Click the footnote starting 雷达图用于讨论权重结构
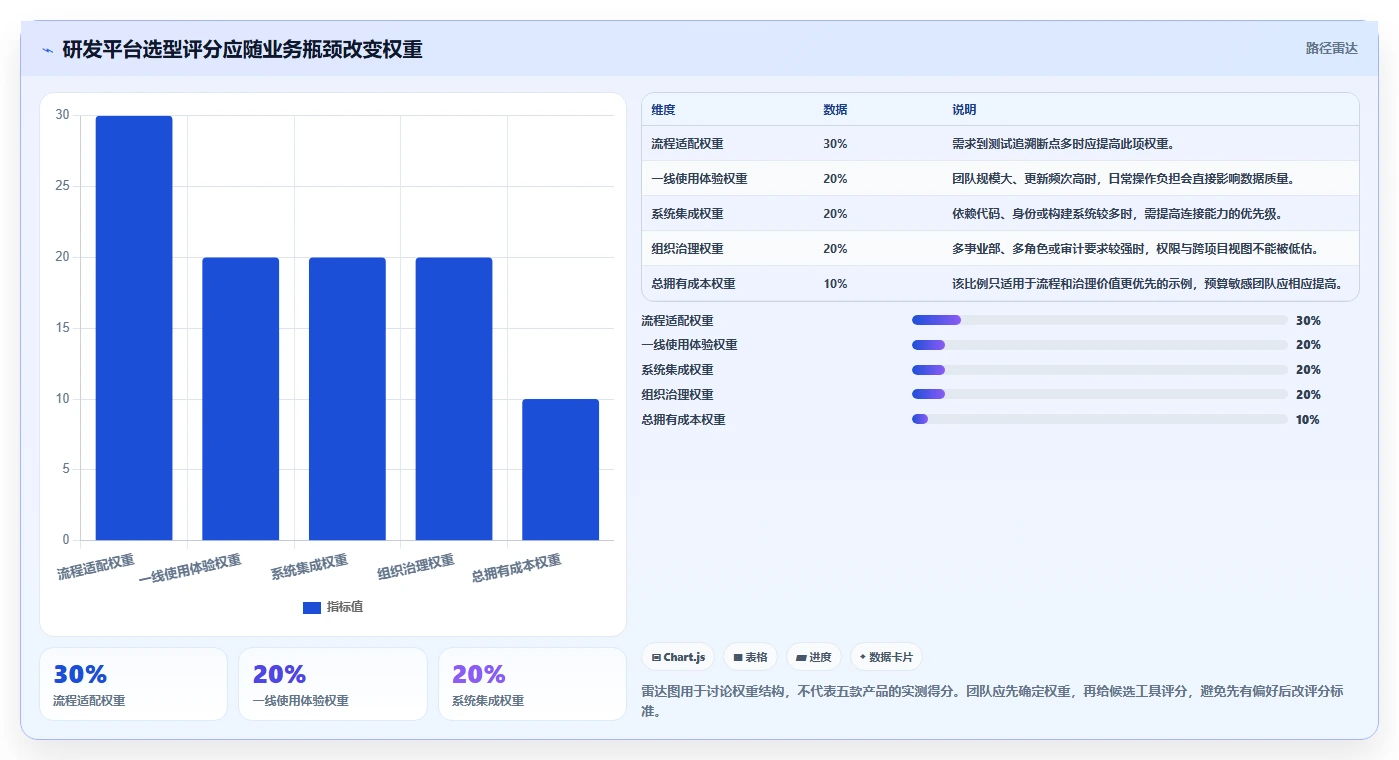 tap(993, 701)
